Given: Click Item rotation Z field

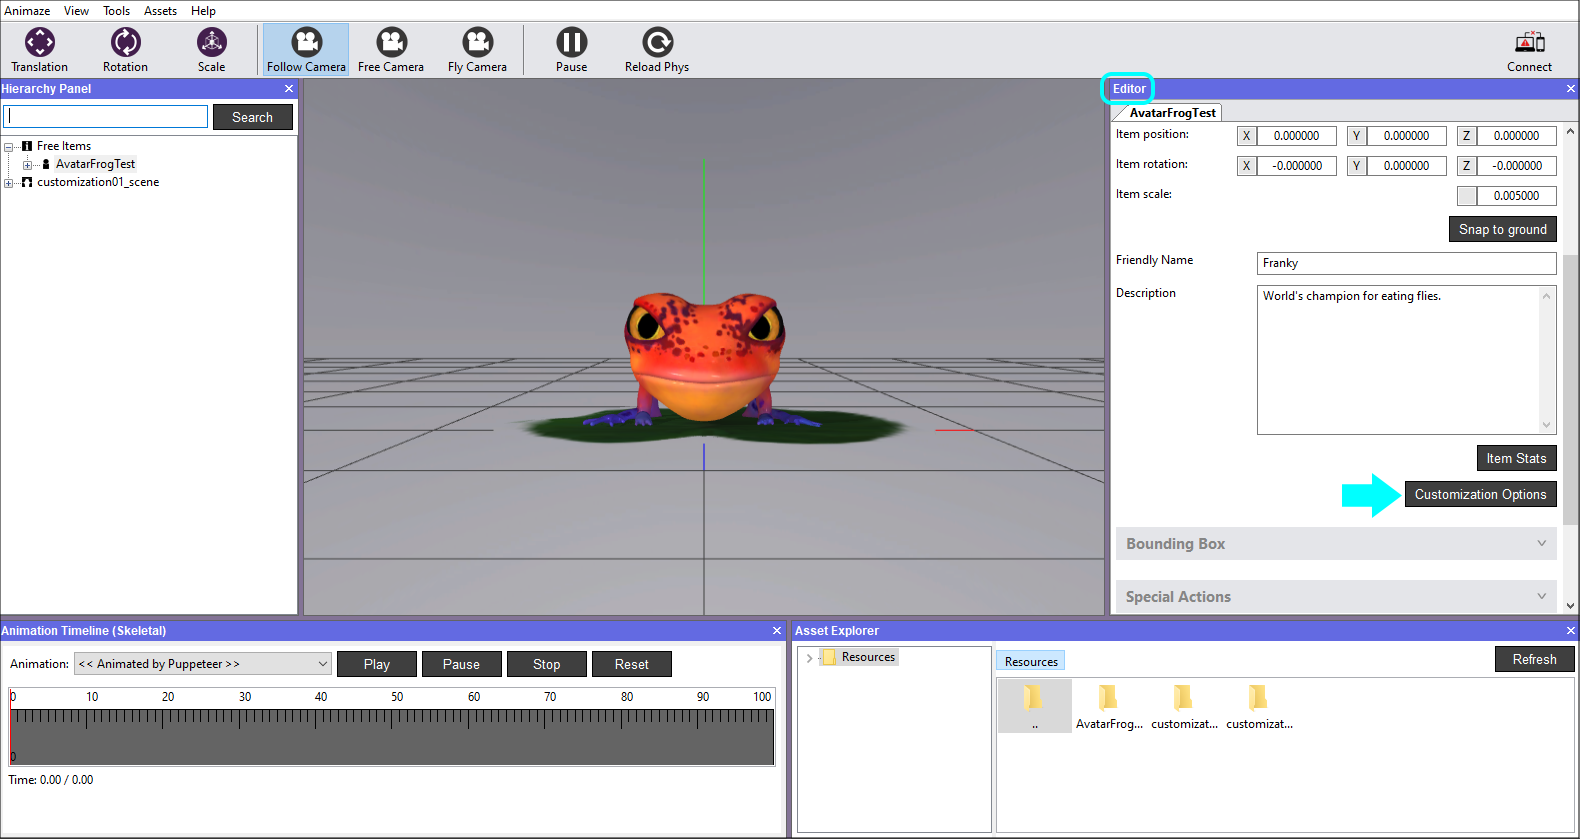Looking at the screenshot, I should 1516,166.
